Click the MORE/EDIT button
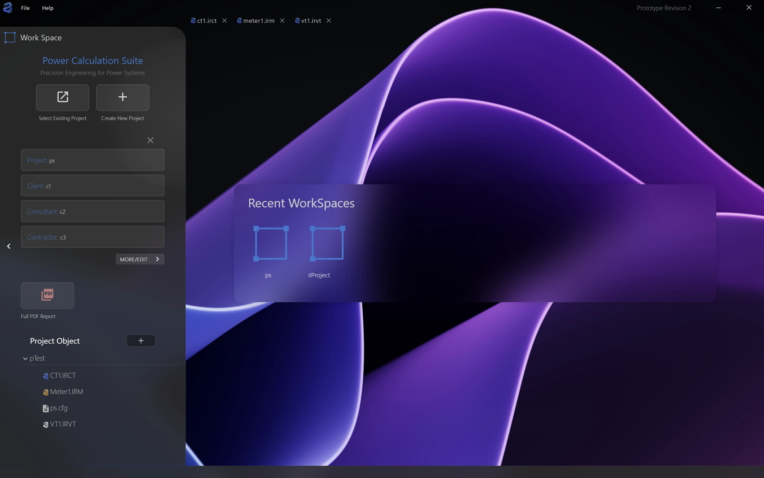The image size is (764, 478). 140,259
